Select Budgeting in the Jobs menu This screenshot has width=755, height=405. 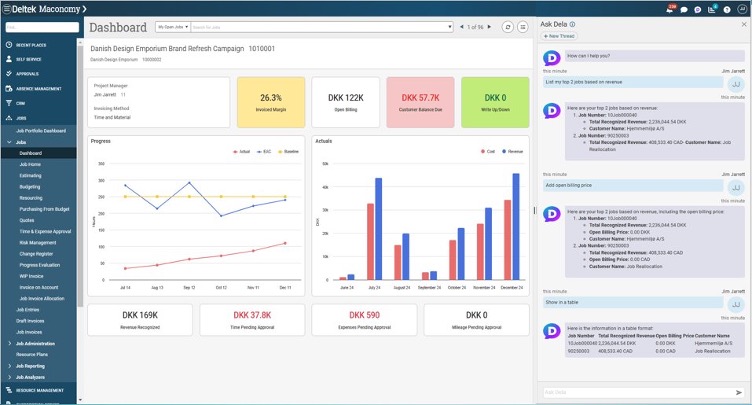point(30,186)
